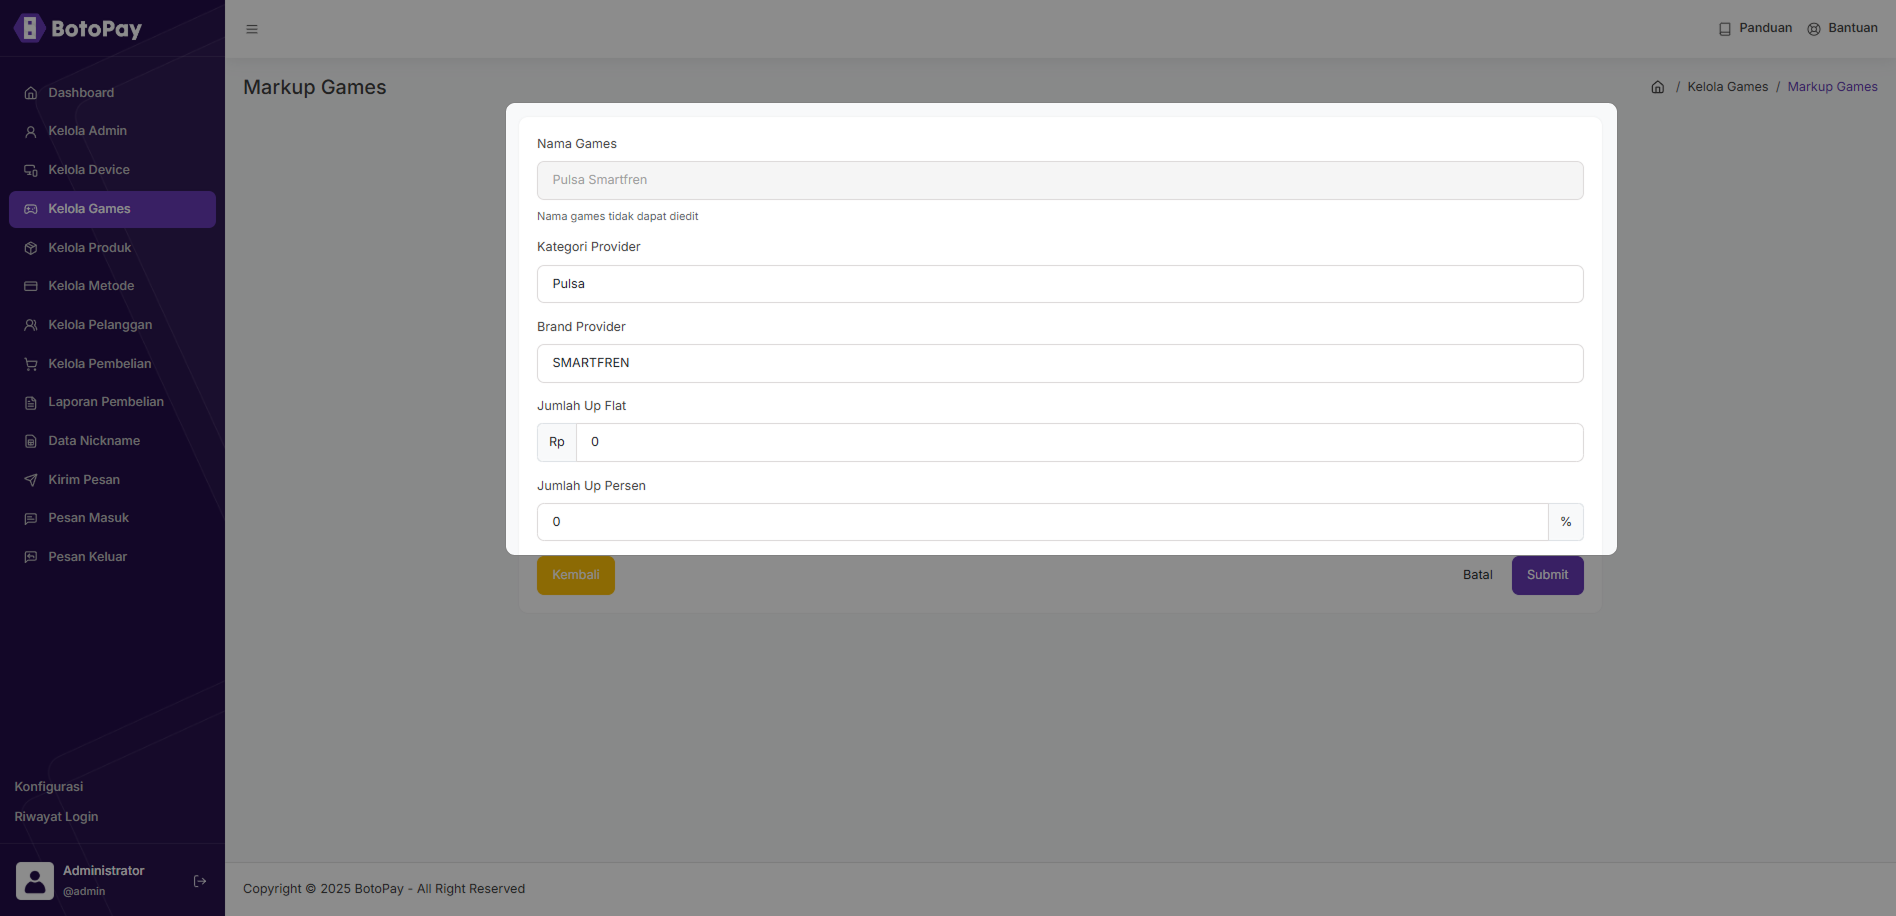Screen dimensions: 1896x916
Task: Click the Kelola Pembelian cart icon
Action: point(31,364)
